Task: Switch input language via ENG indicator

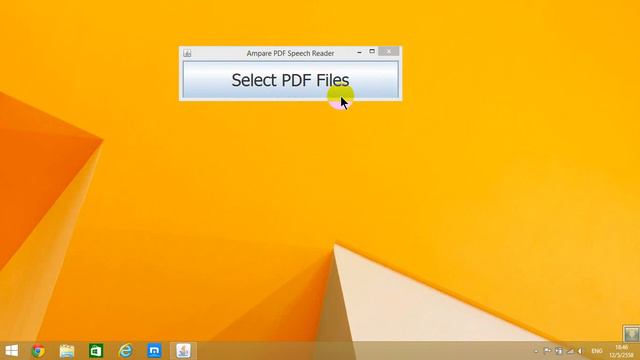Action: pyautogui.click(x=597, y=351)
